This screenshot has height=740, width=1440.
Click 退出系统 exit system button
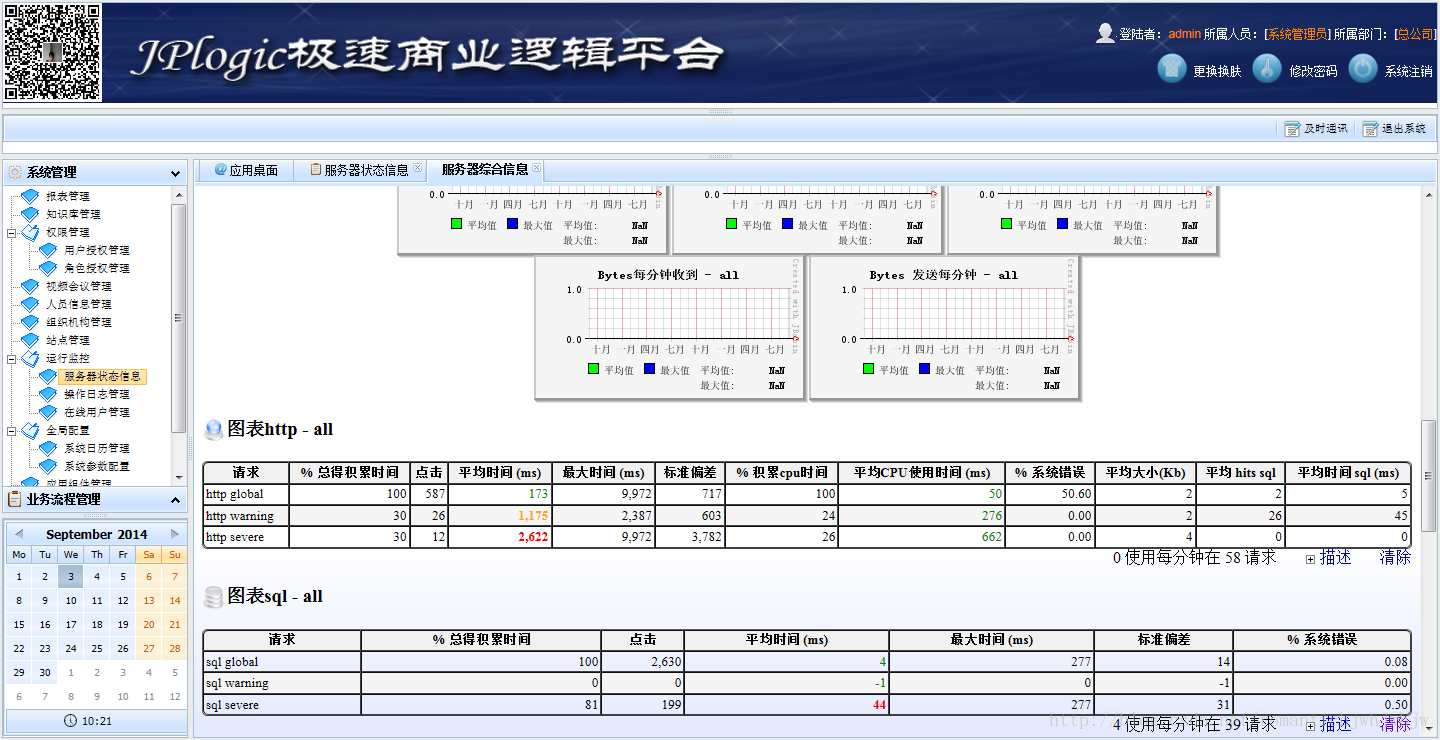click(1395, 129)
